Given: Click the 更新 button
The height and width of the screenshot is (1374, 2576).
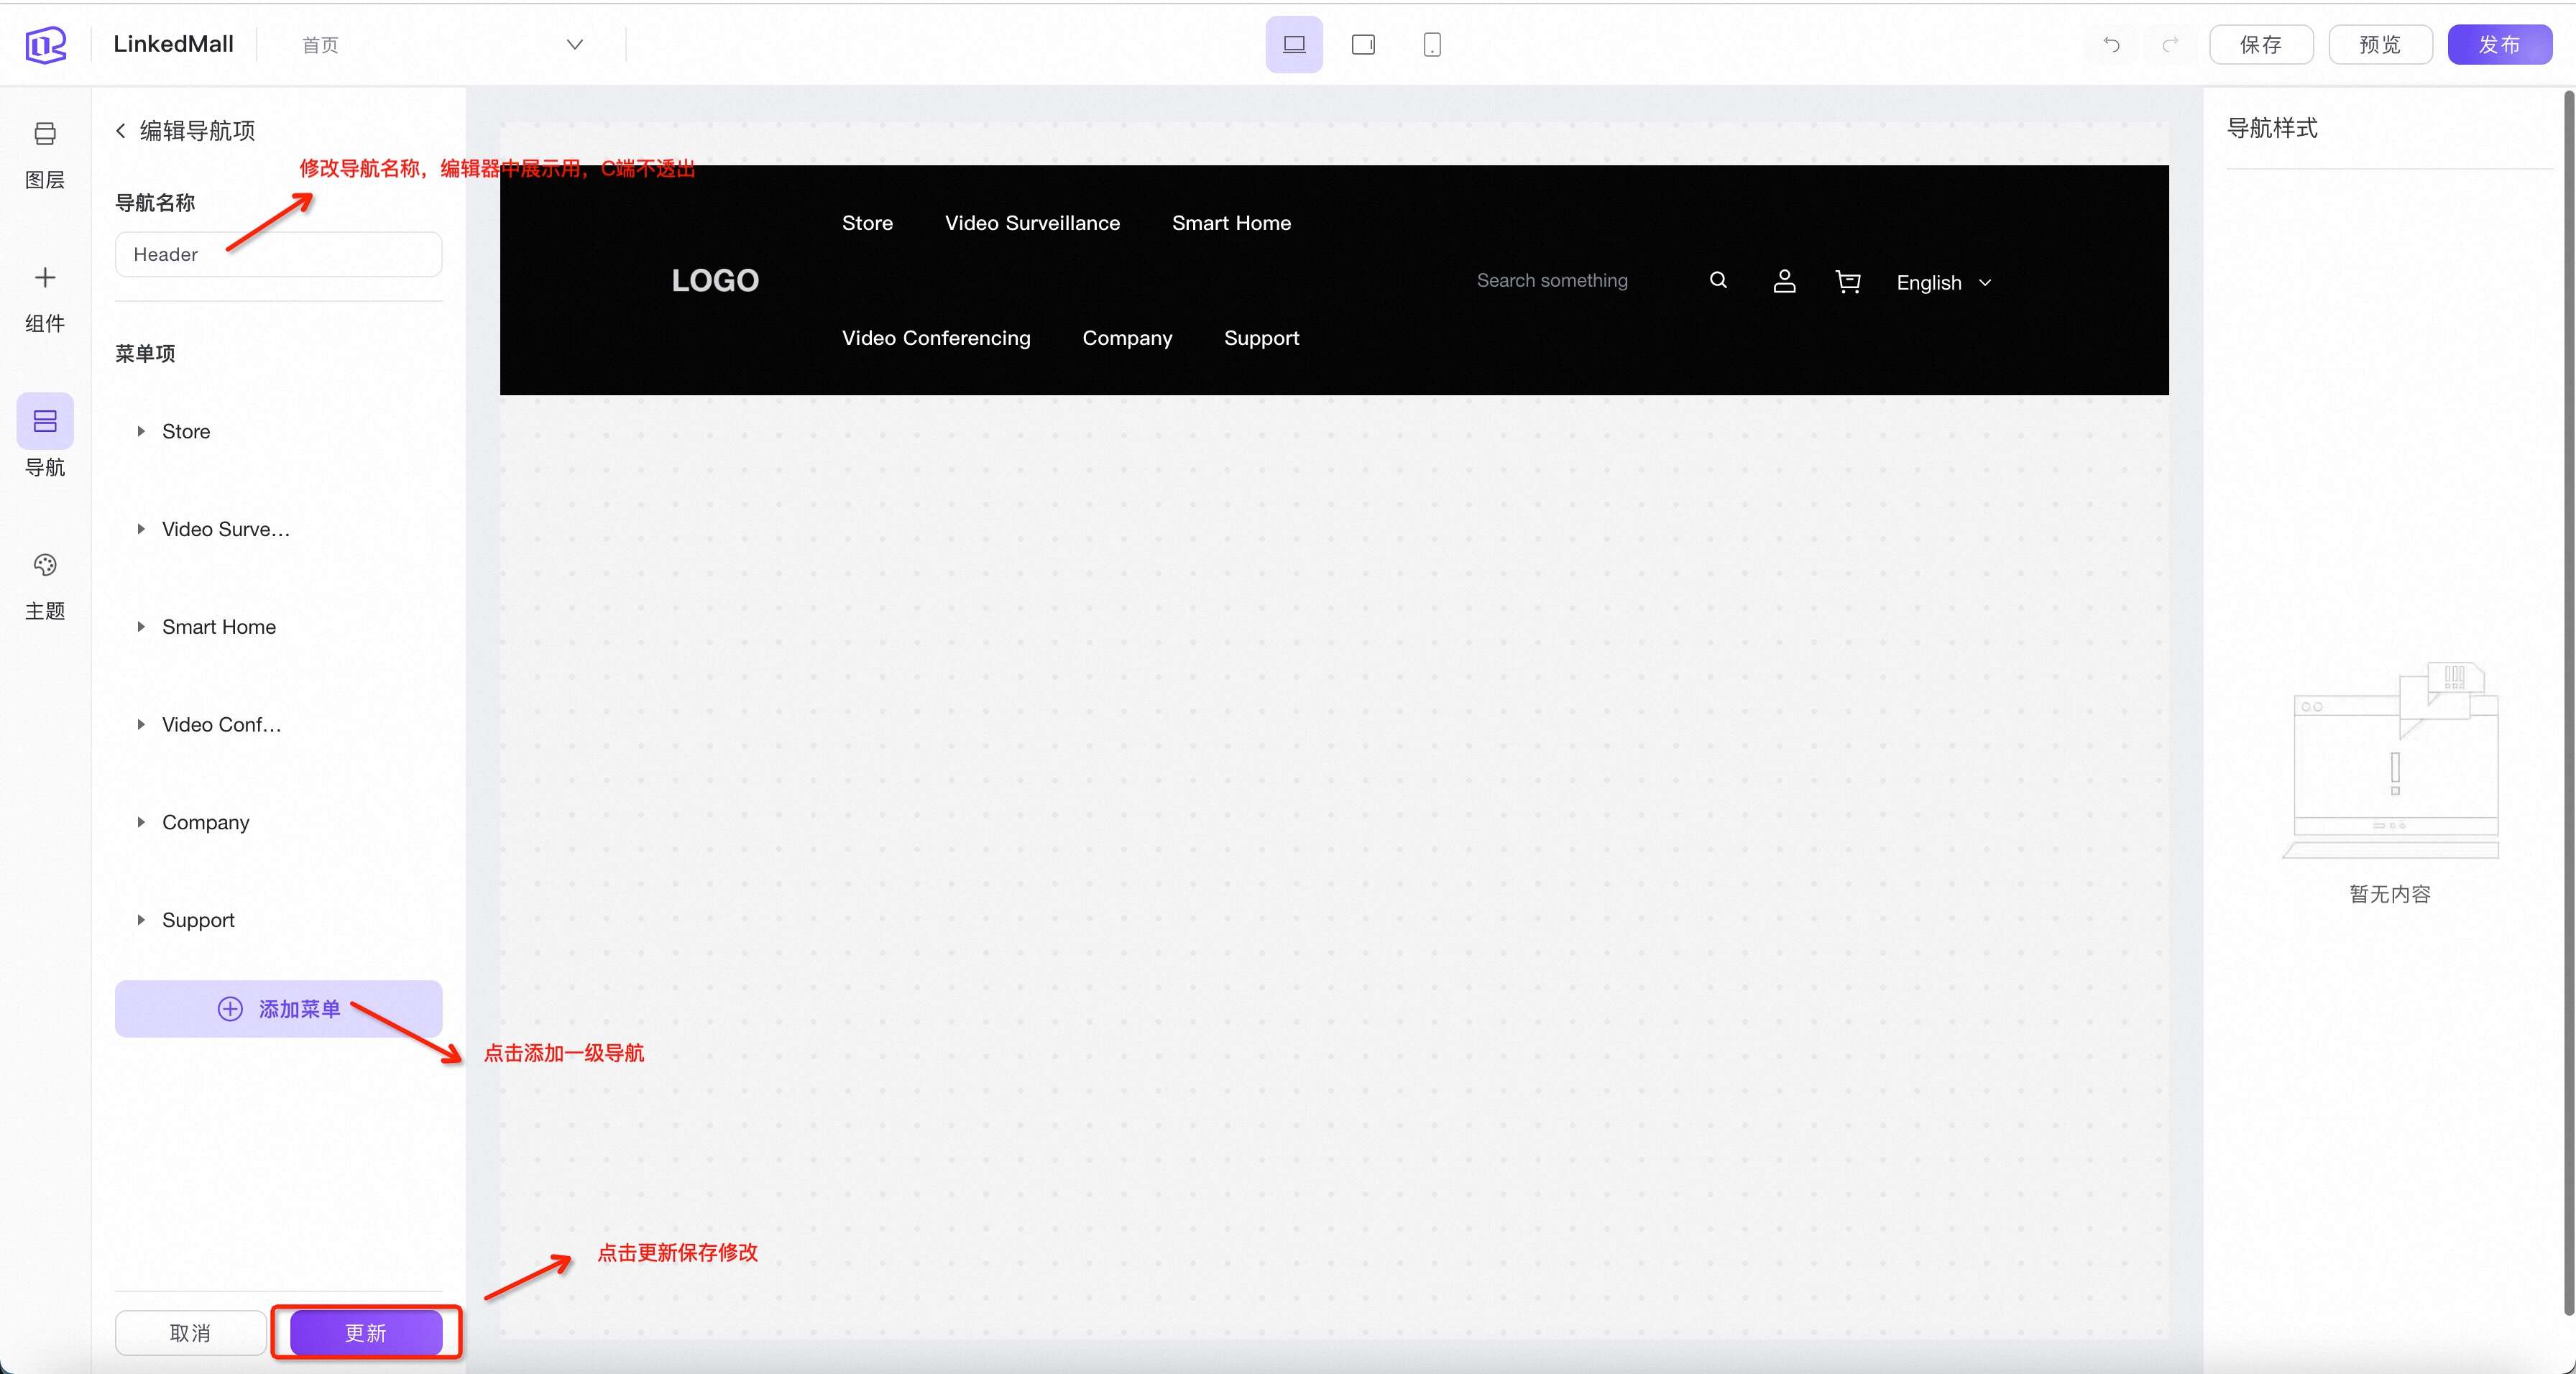Looking at the screenshot, I should [x=365, y=1332].
